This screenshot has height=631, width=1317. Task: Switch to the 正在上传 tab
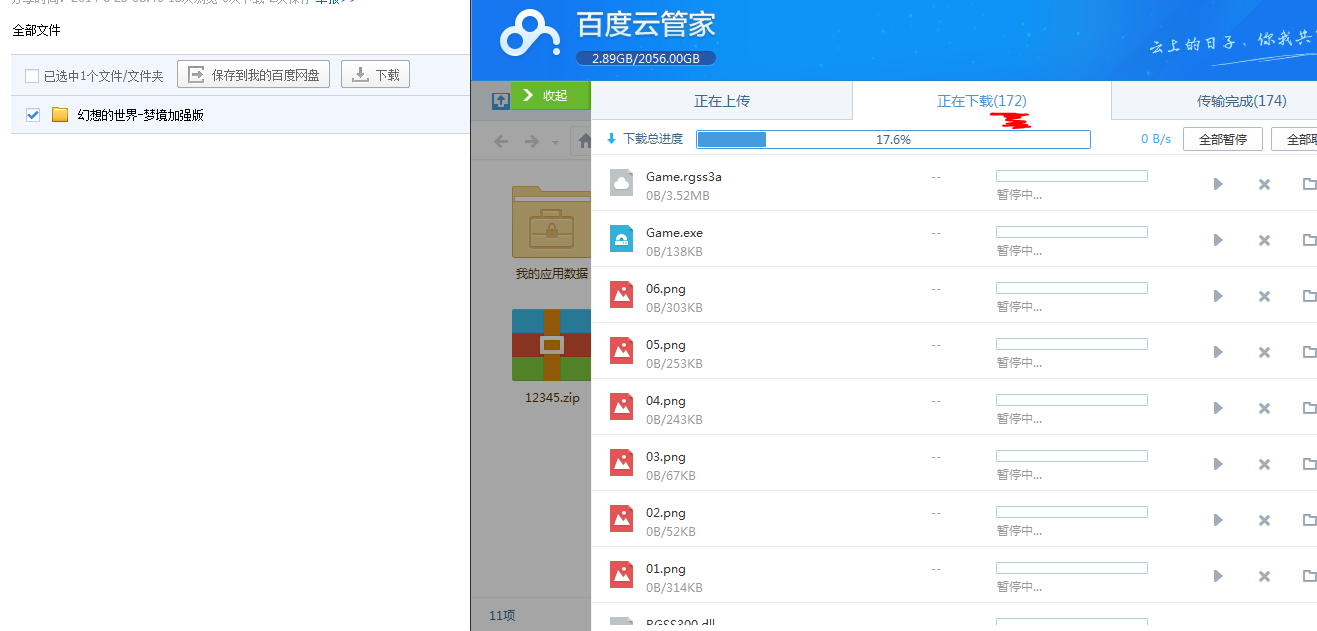(x=722, y=101)
